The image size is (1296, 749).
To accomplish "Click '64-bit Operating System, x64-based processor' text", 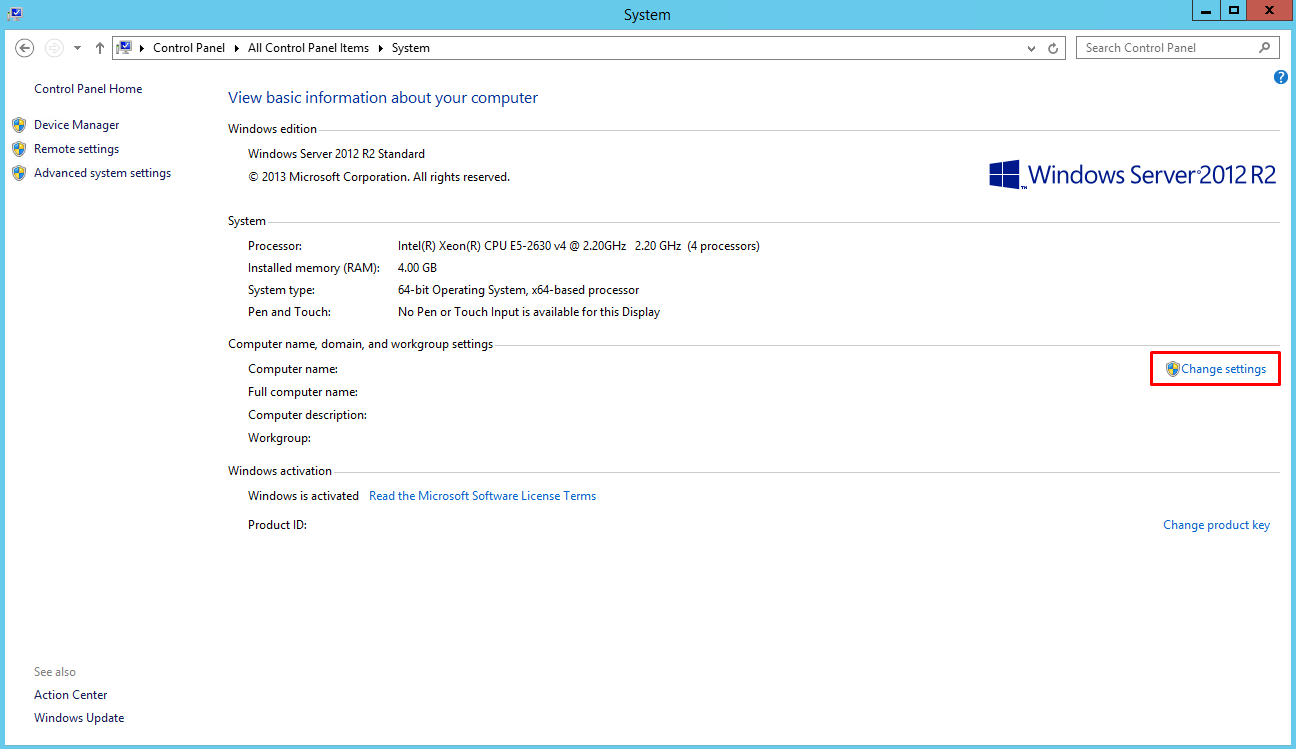I will pos(518,290).
